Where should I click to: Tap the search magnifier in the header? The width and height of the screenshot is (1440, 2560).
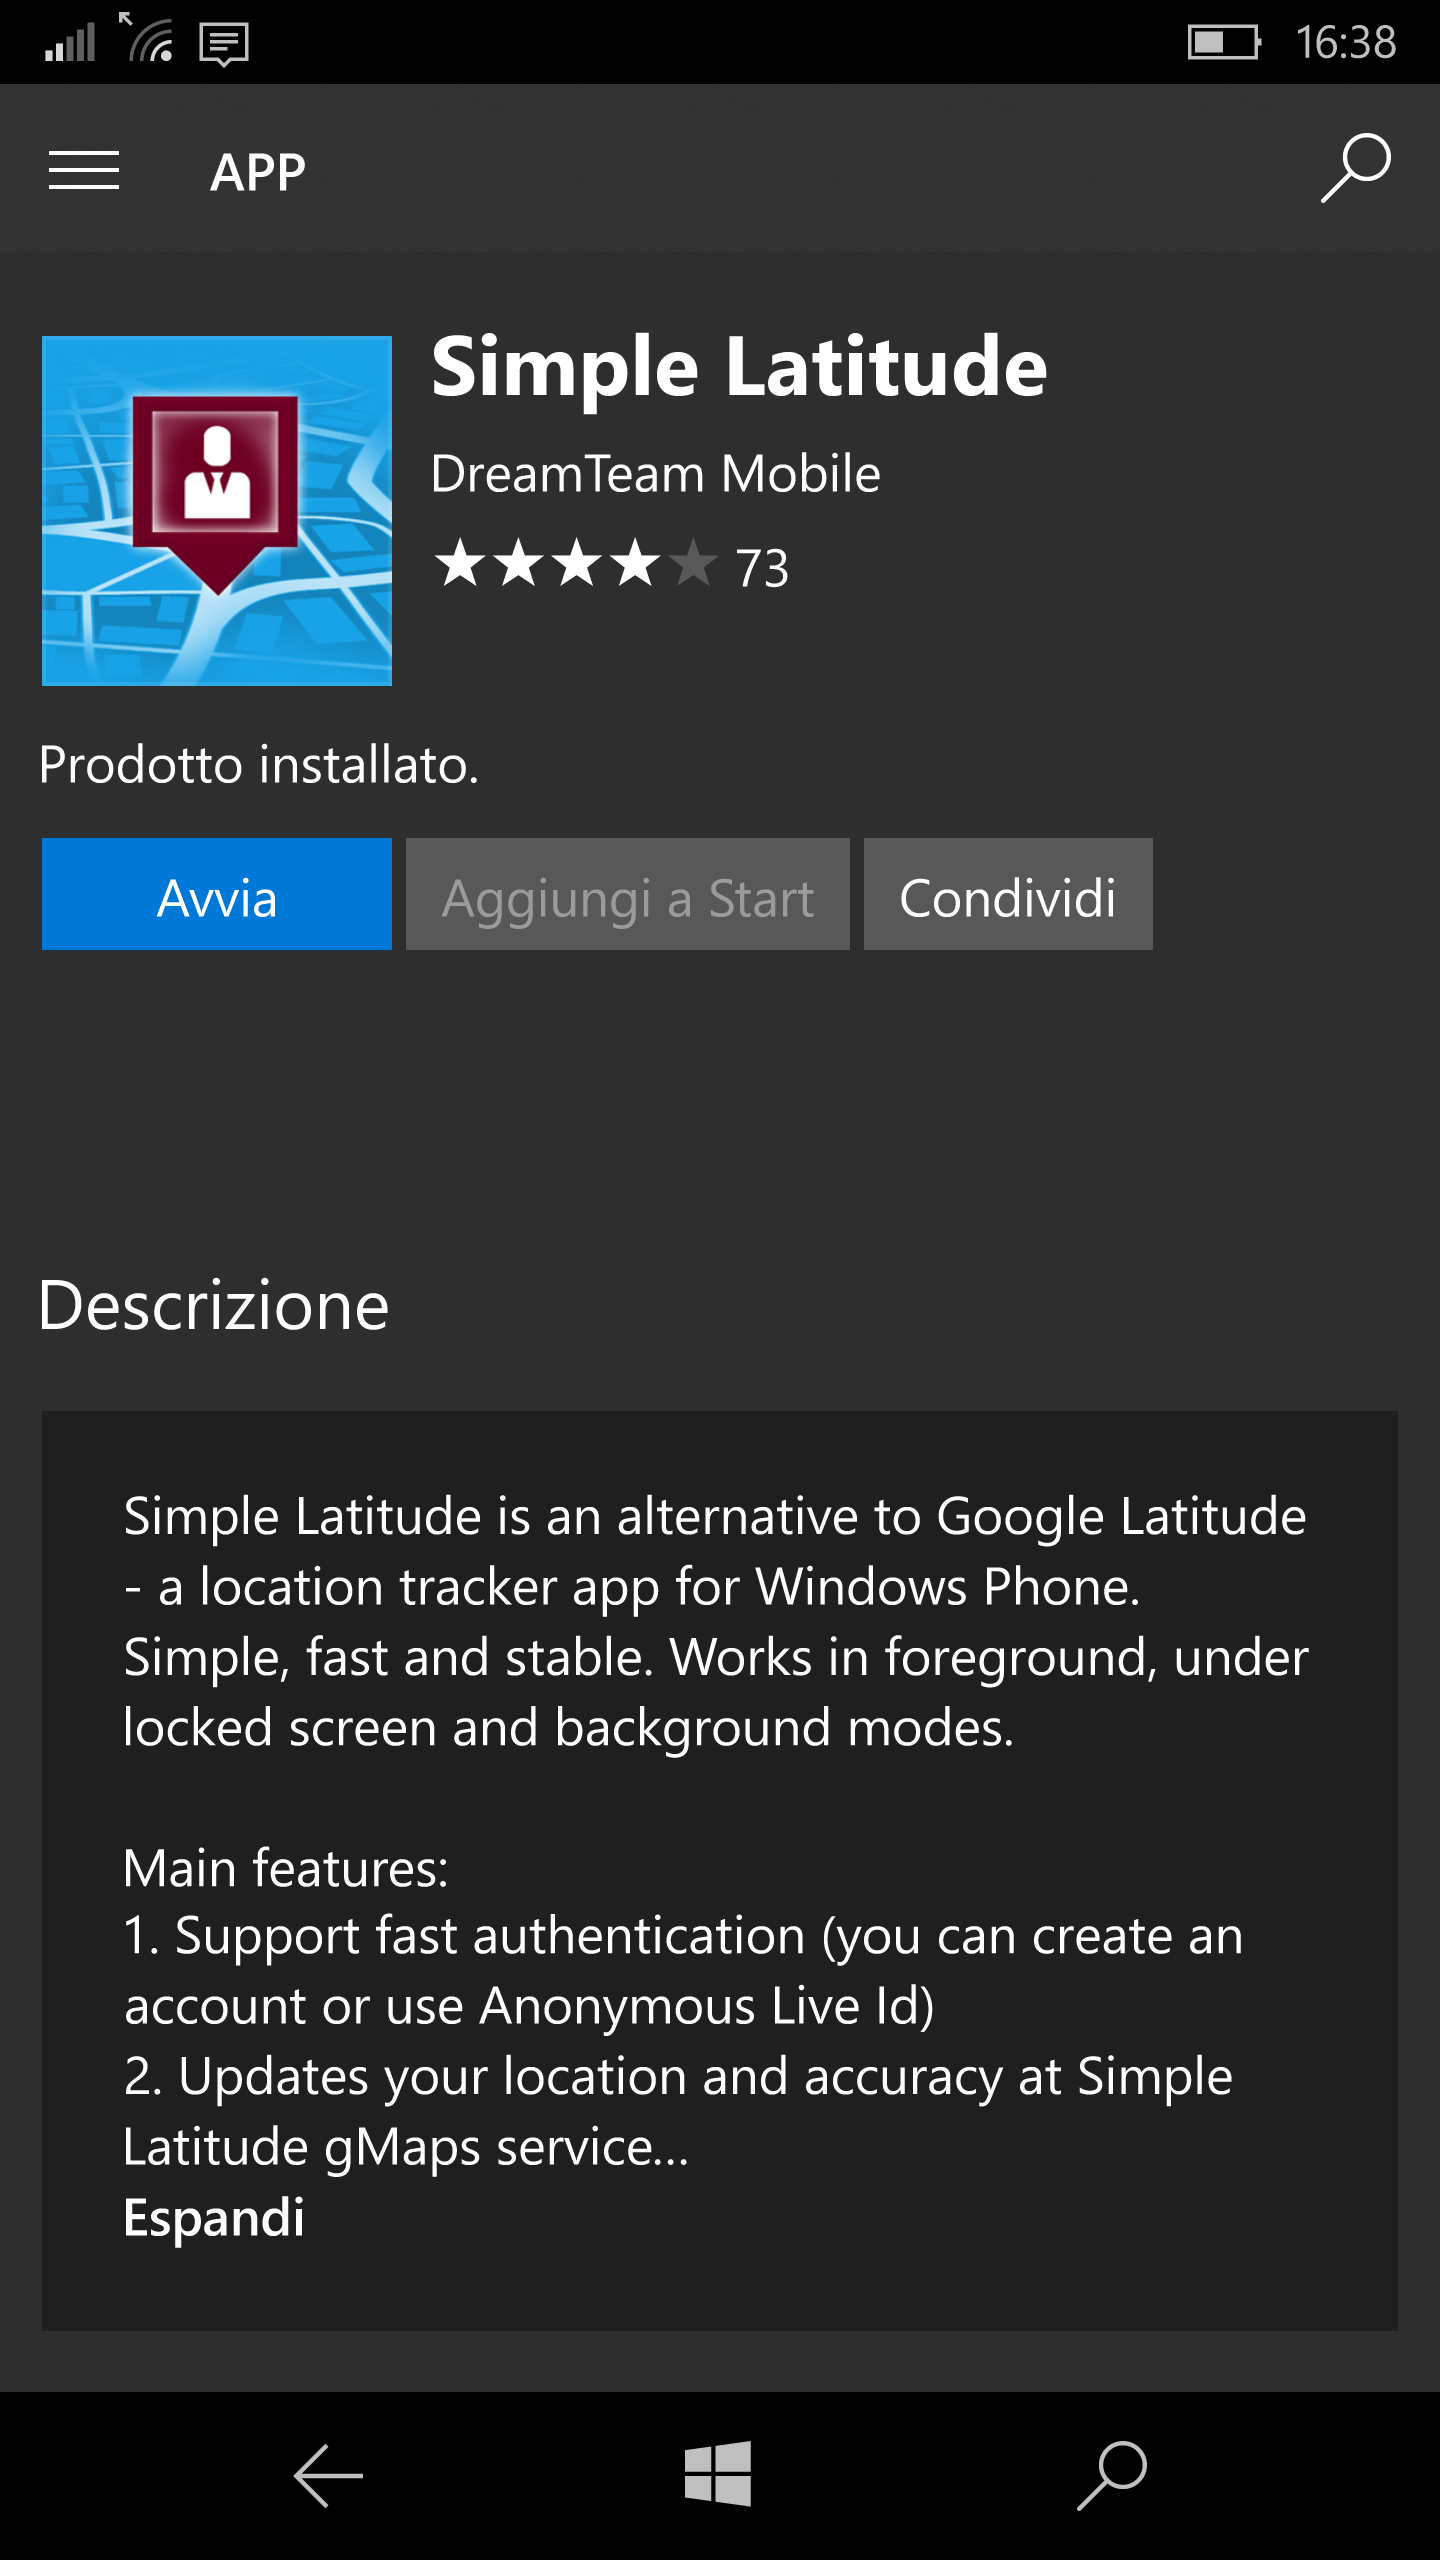pos(1355,168)
